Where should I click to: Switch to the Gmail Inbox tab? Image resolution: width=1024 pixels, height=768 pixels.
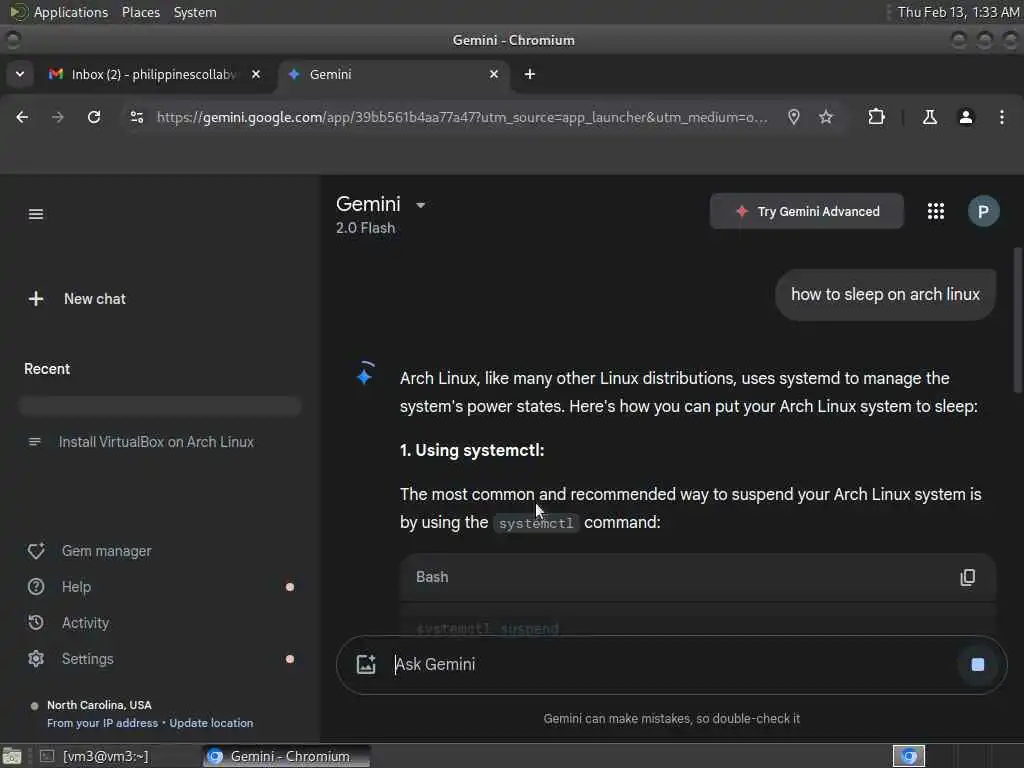tap(153, 74)
